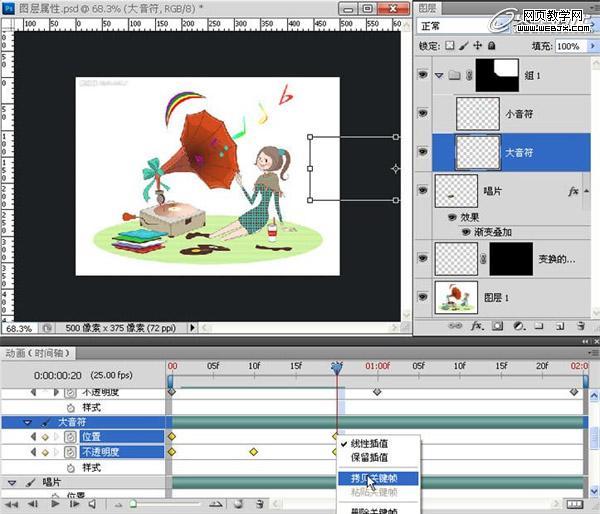
Task: Toggle visibility of 图层 1 layer
Action: point(422,297)
